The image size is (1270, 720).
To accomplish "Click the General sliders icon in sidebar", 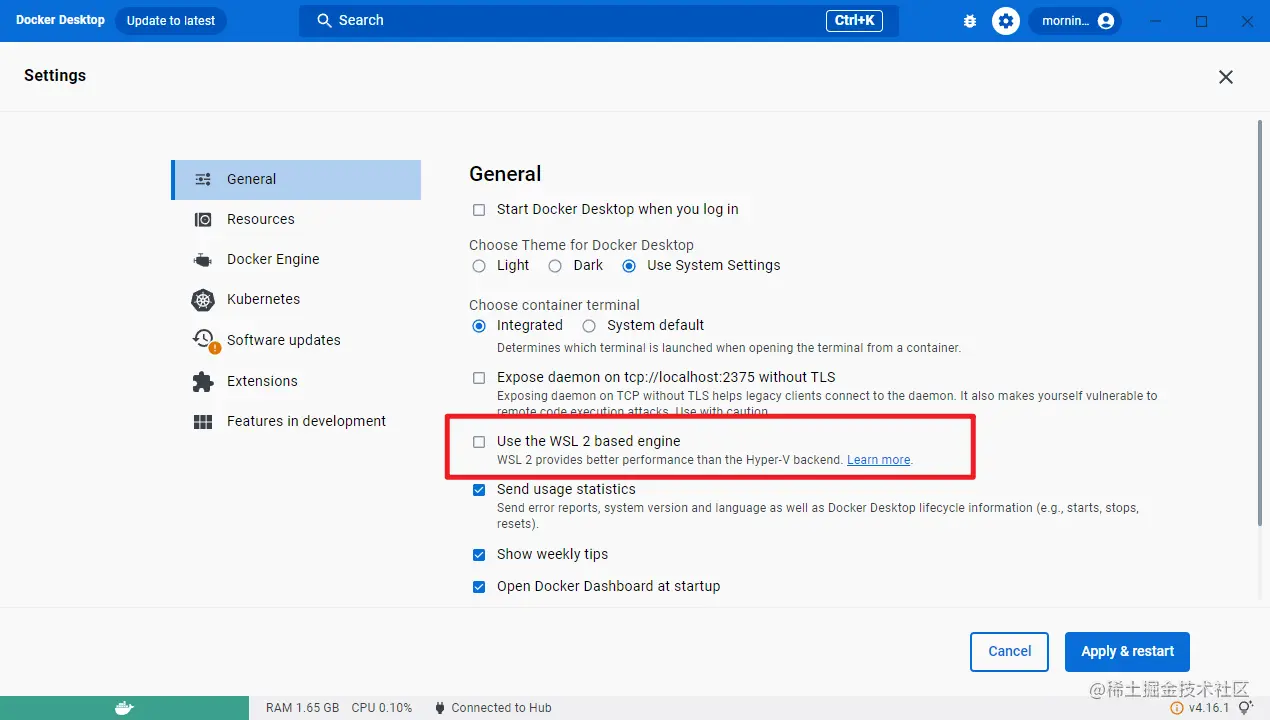I will click(203, 179).
